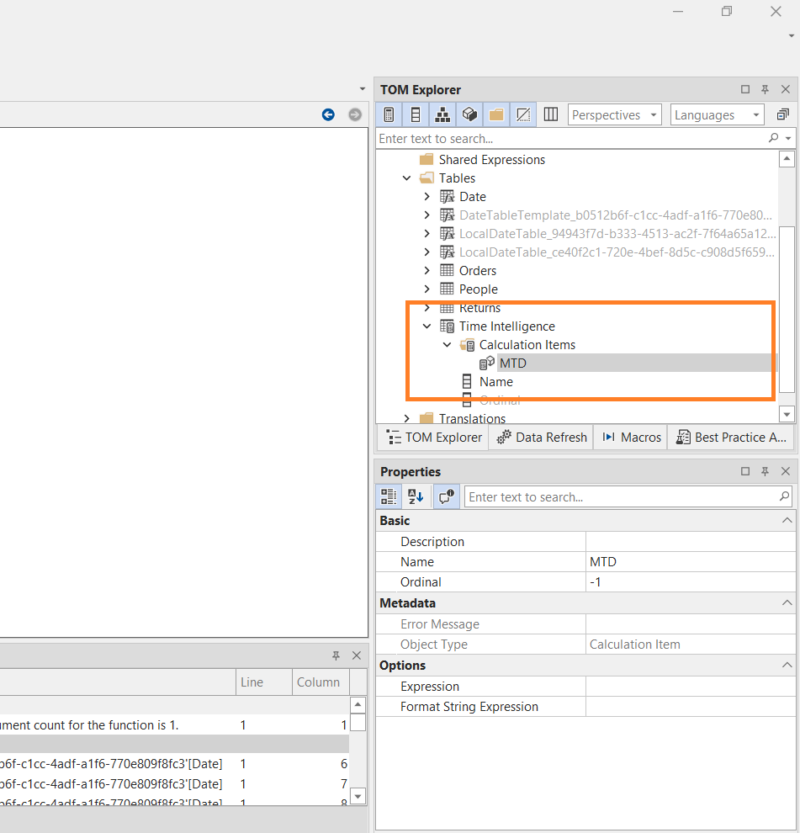Screen dimensions: 800x833
Task: Toggle Show Hierarchies in TOM Explorer toolbar
Action: pyautogui.click(x=442, y=115)
